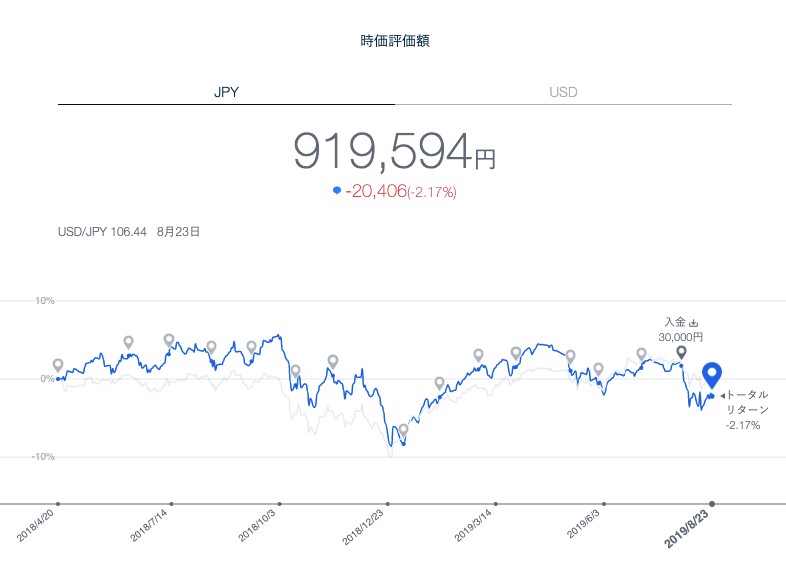This screenshot has width=786, height=565.
Task: Click the deposit icon beside the 入金 label
Action: coord(693,323)
